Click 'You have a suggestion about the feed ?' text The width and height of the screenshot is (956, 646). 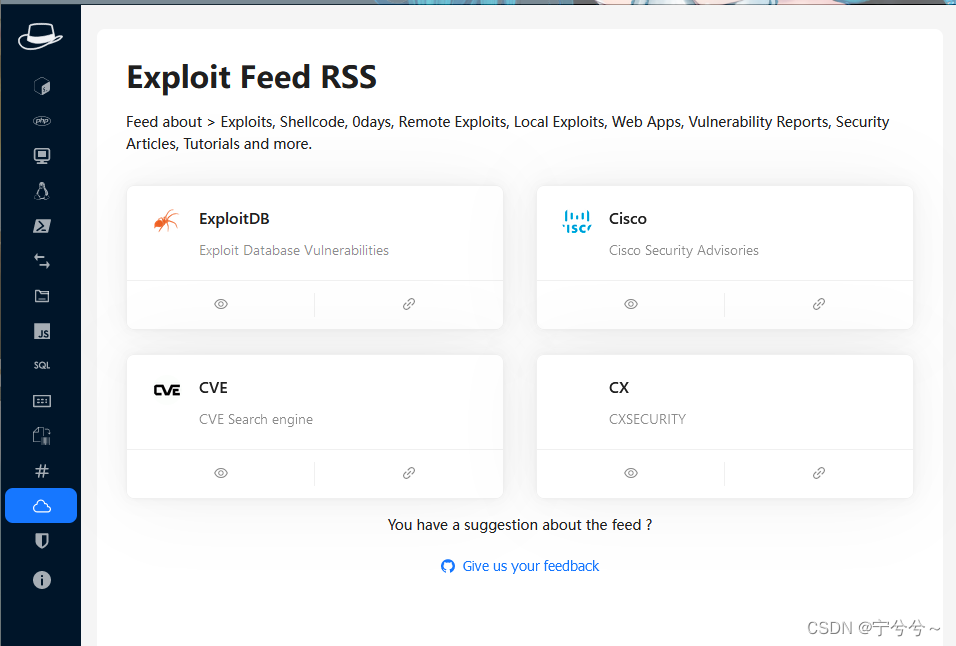pyautogui.click(x=519, y=525)
